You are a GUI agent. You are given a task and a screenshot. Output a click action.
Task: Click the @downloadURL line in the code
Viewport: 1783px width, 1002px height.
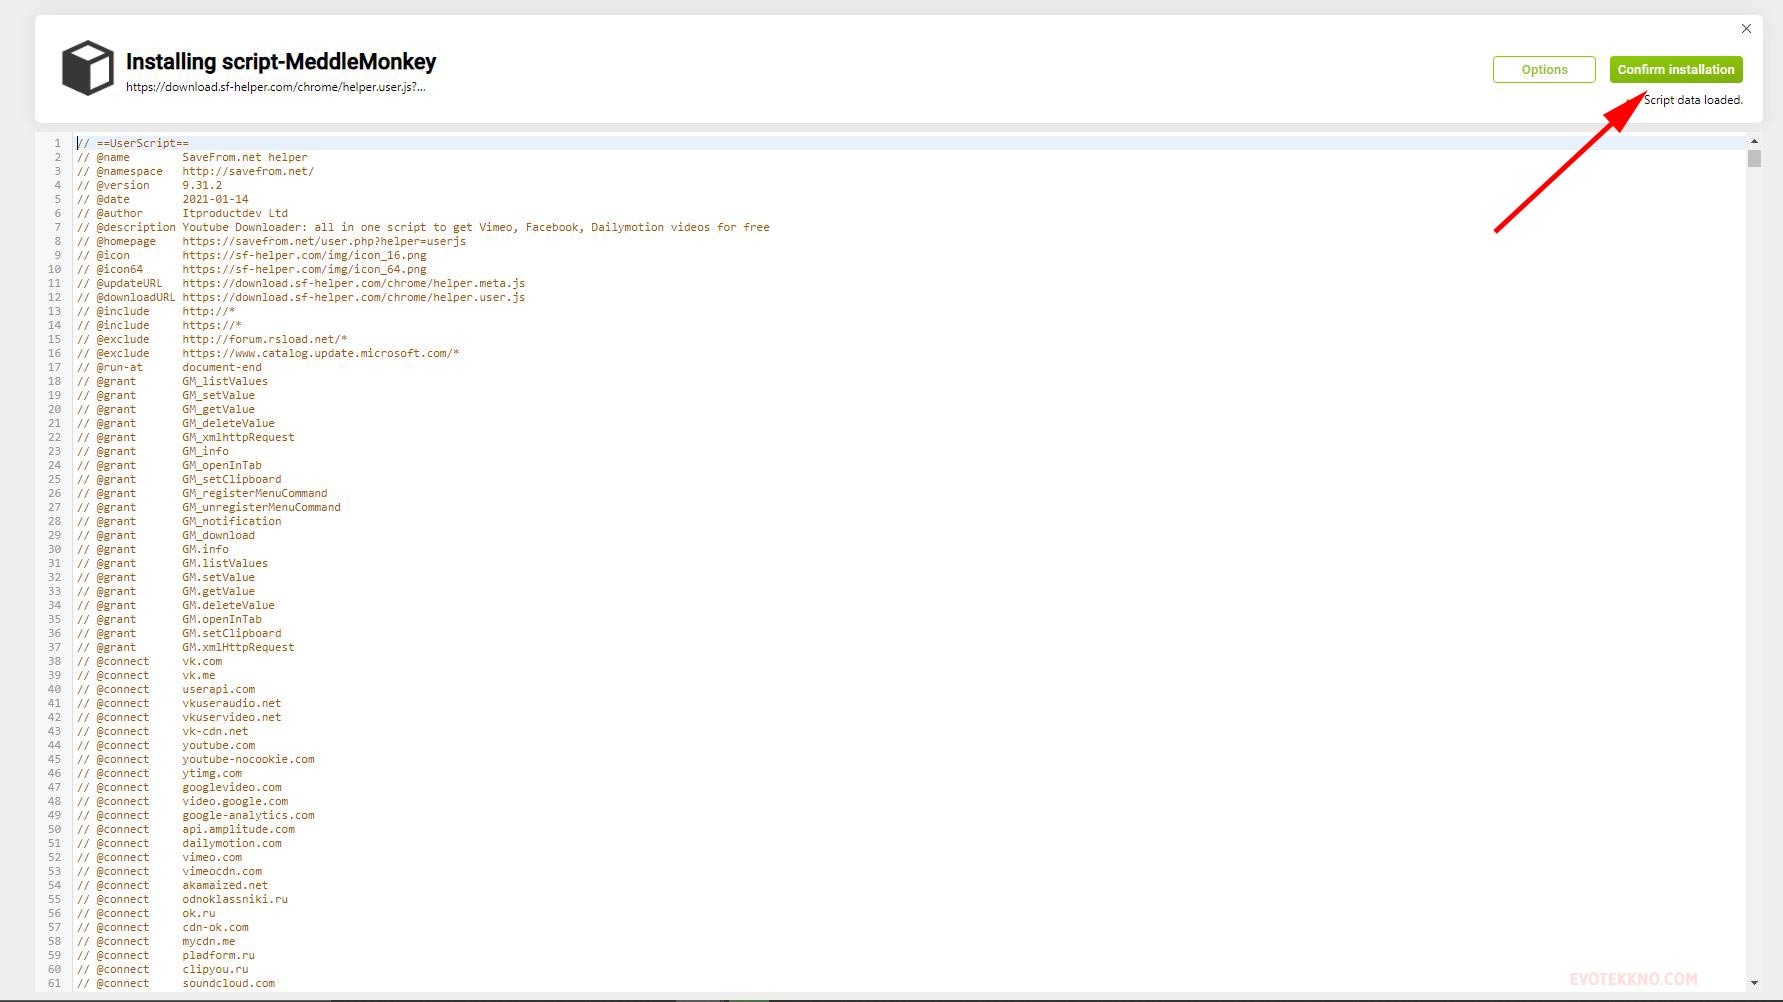[x=301, y=297]
